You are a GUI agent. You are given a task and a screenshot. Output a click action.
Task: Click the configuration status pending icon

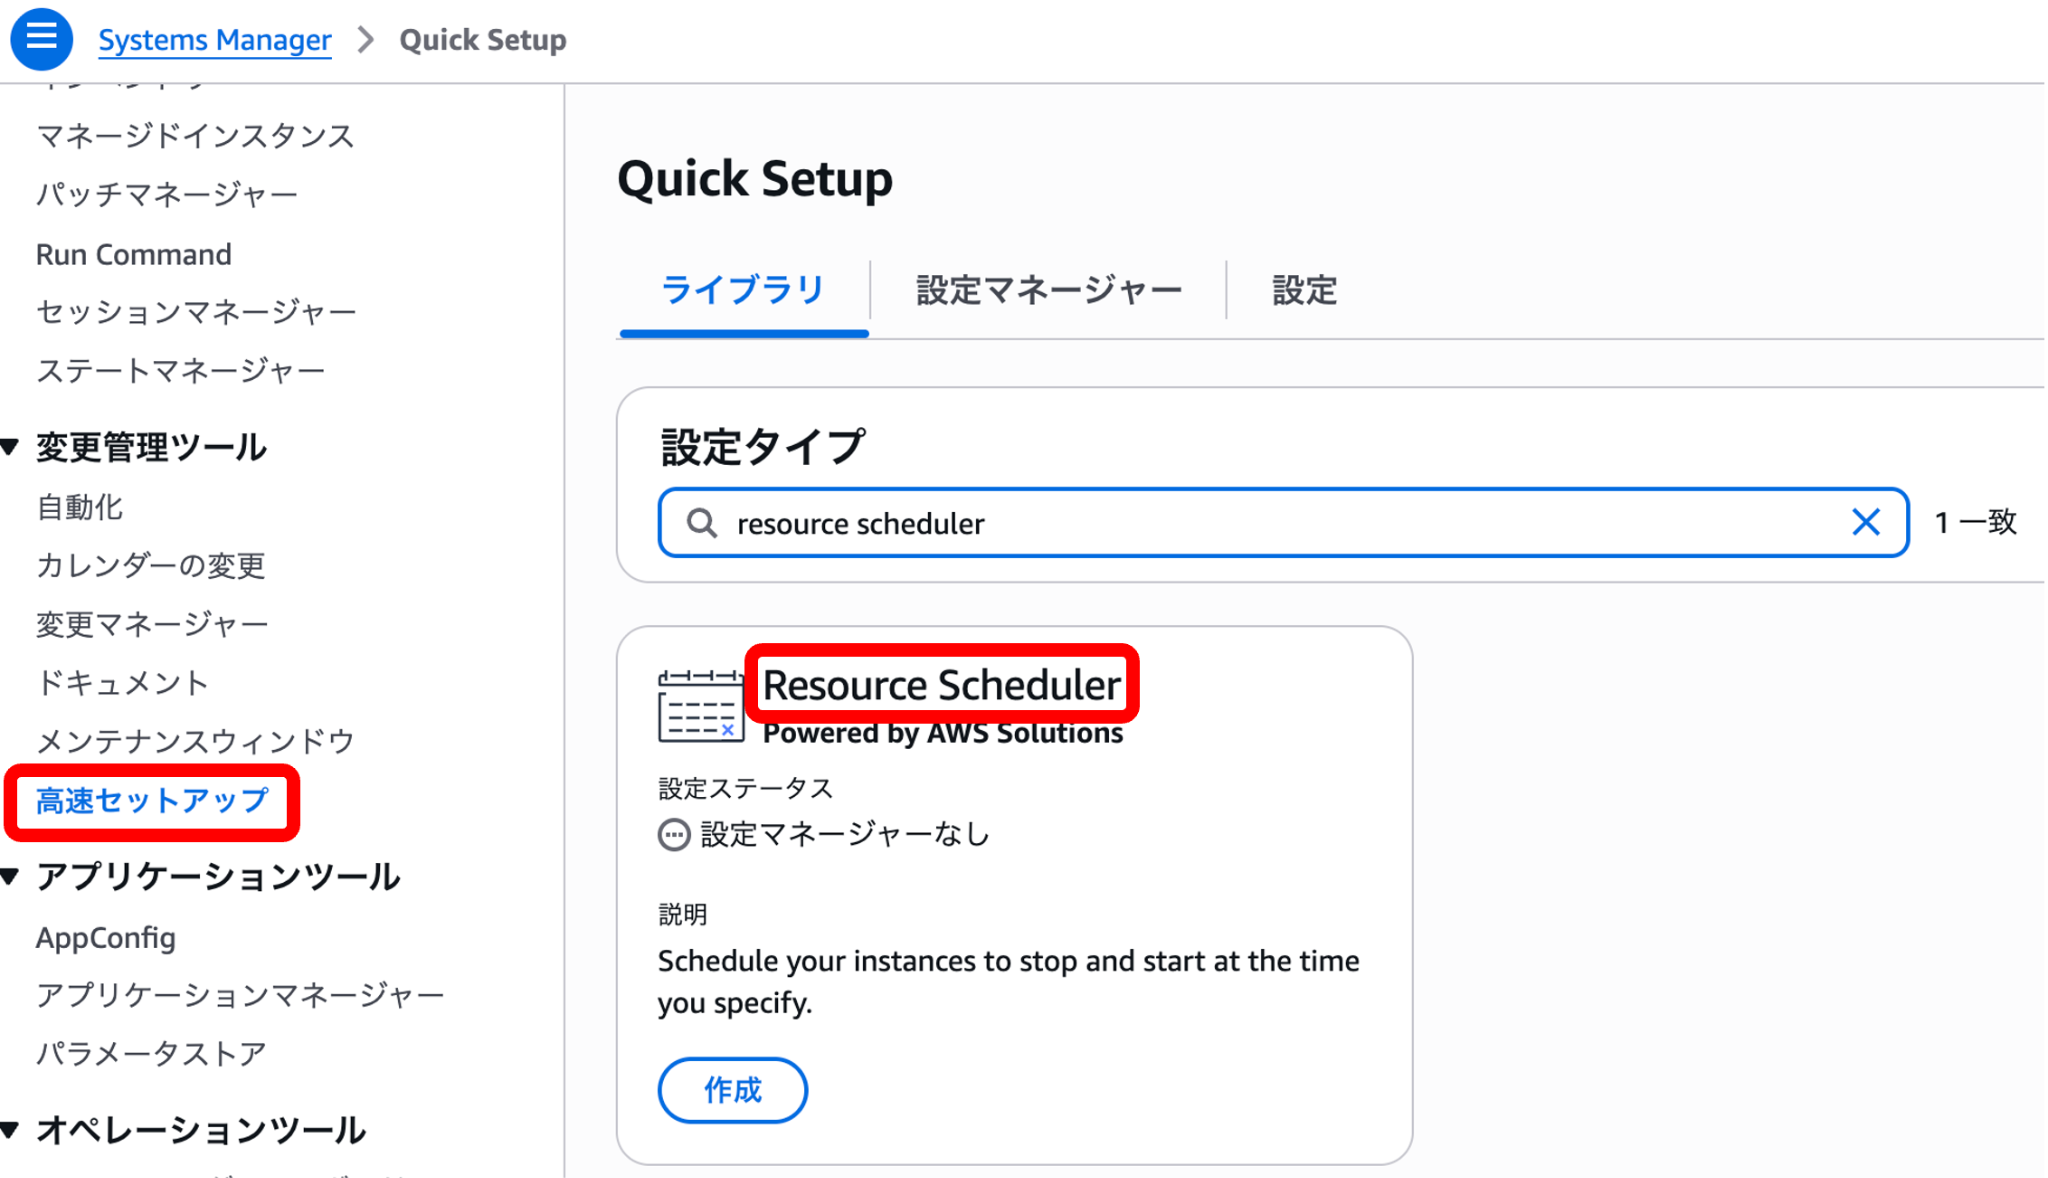674,834
